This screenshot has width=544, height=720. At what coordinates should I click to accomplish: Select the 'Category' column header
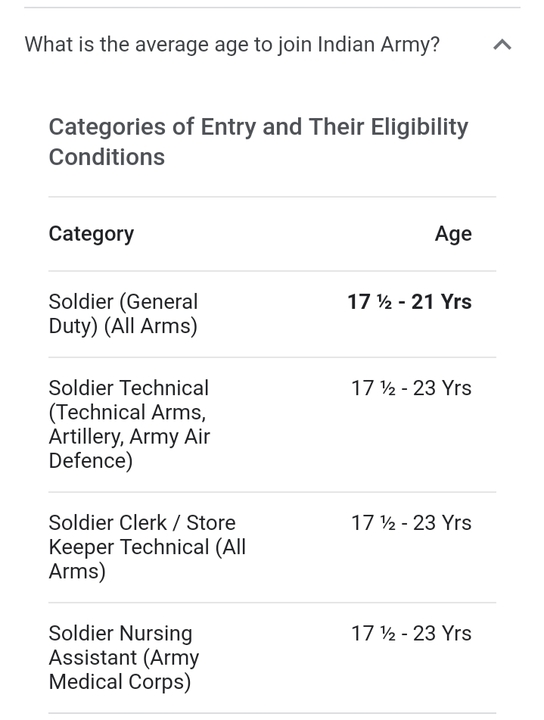click(91, 234)
